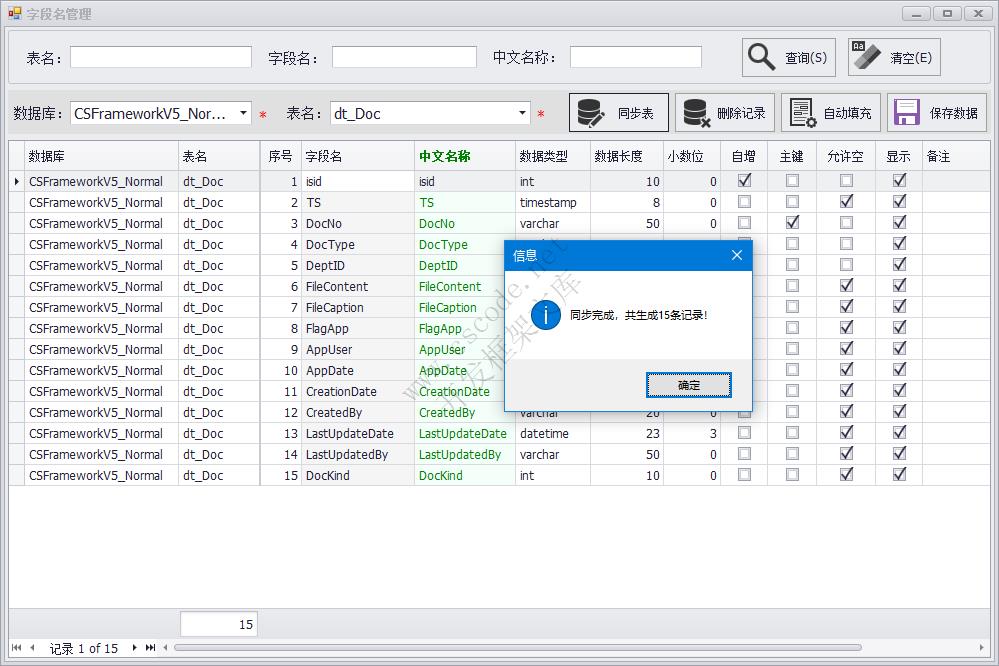Click the 删除记录 delete record button
The image size is (999, 666).
pyautogui.click(x=725, y=113)
